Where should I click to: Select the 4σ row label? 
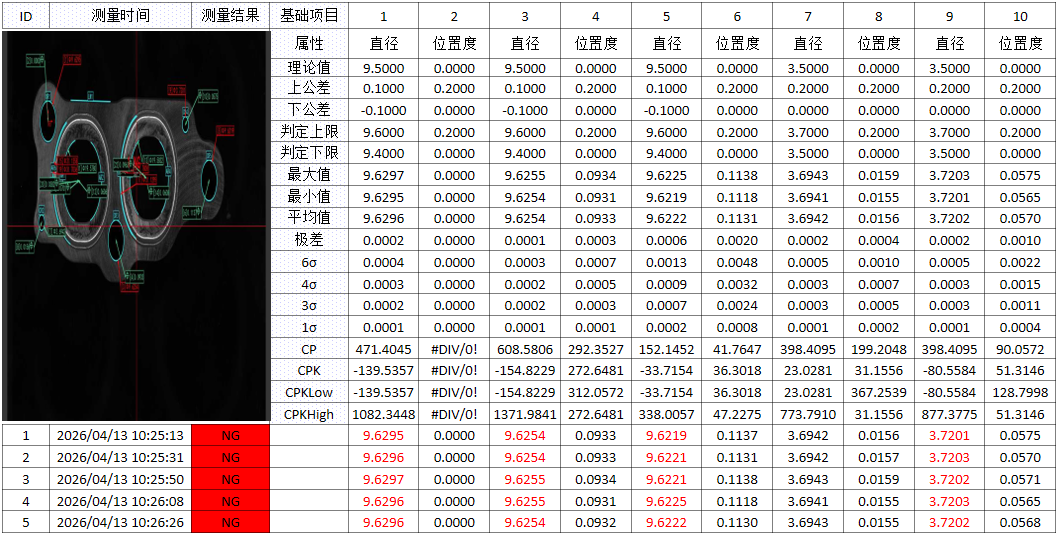pos(309,285)
